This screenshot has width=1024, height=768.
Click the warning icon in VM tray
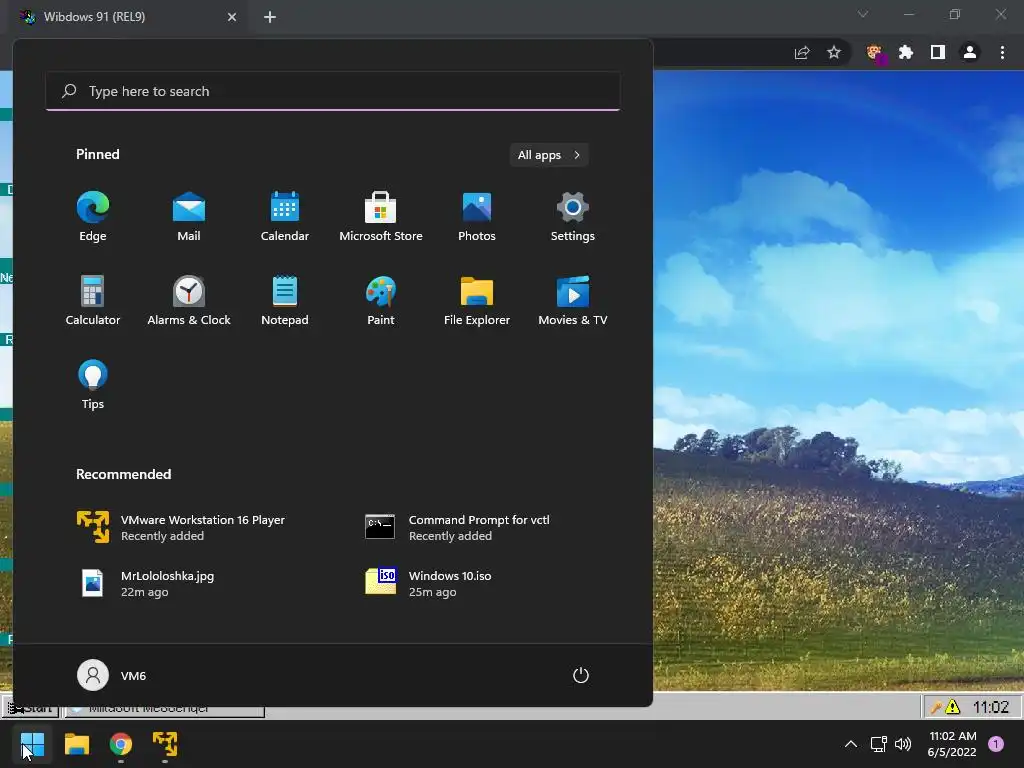click(953, 707)
